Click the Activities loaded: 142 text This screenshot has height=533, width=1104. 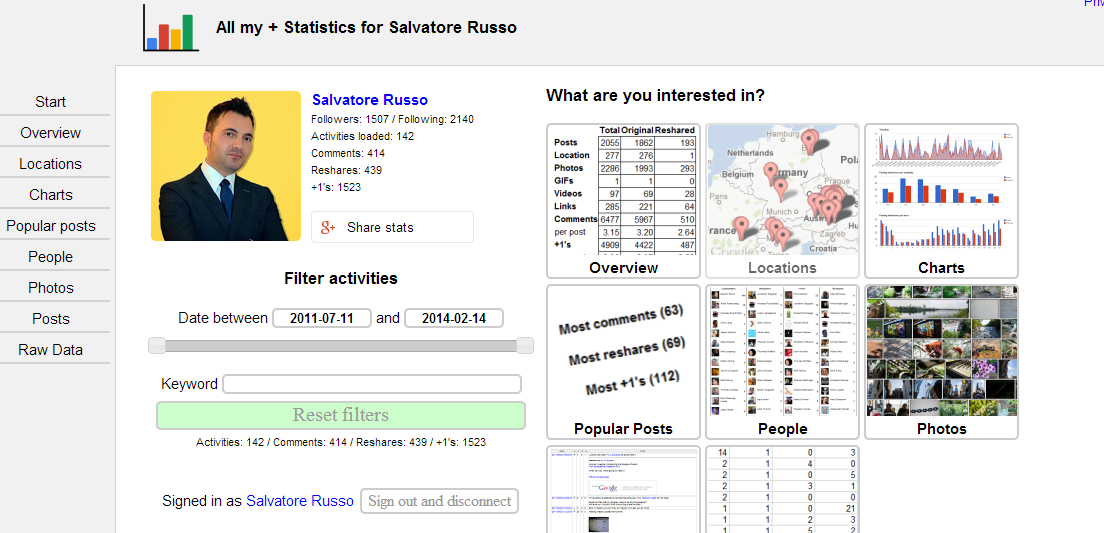pyautogui.click(x=363, y=136)
